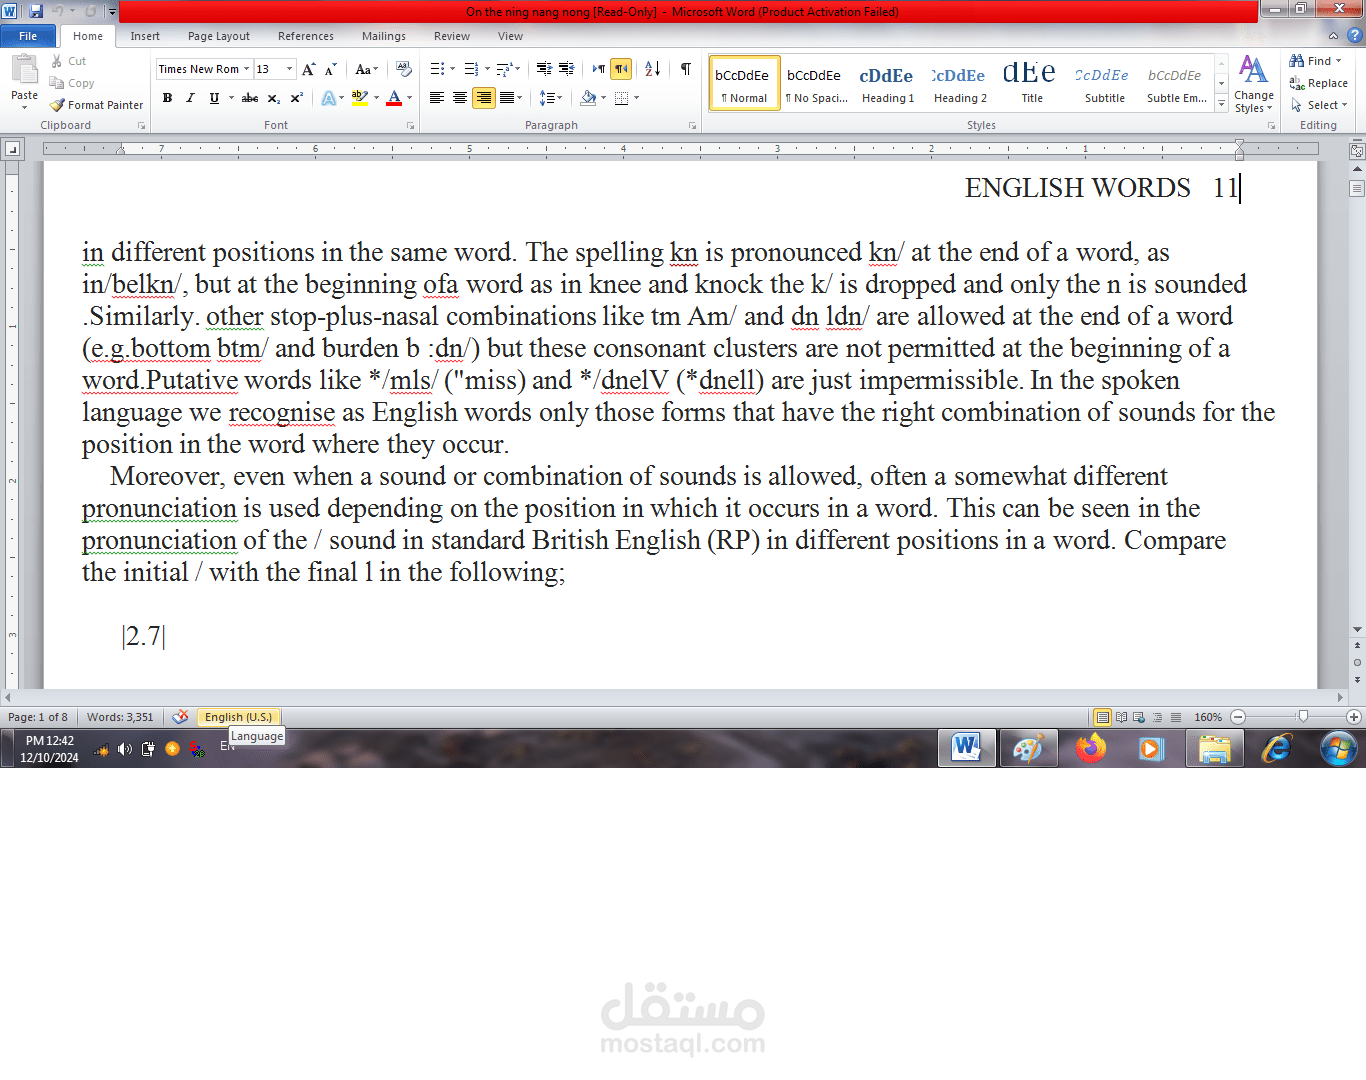Expand the Bullets dropdown arrow
The image size is (1366, 1080).
coord(452,69)
